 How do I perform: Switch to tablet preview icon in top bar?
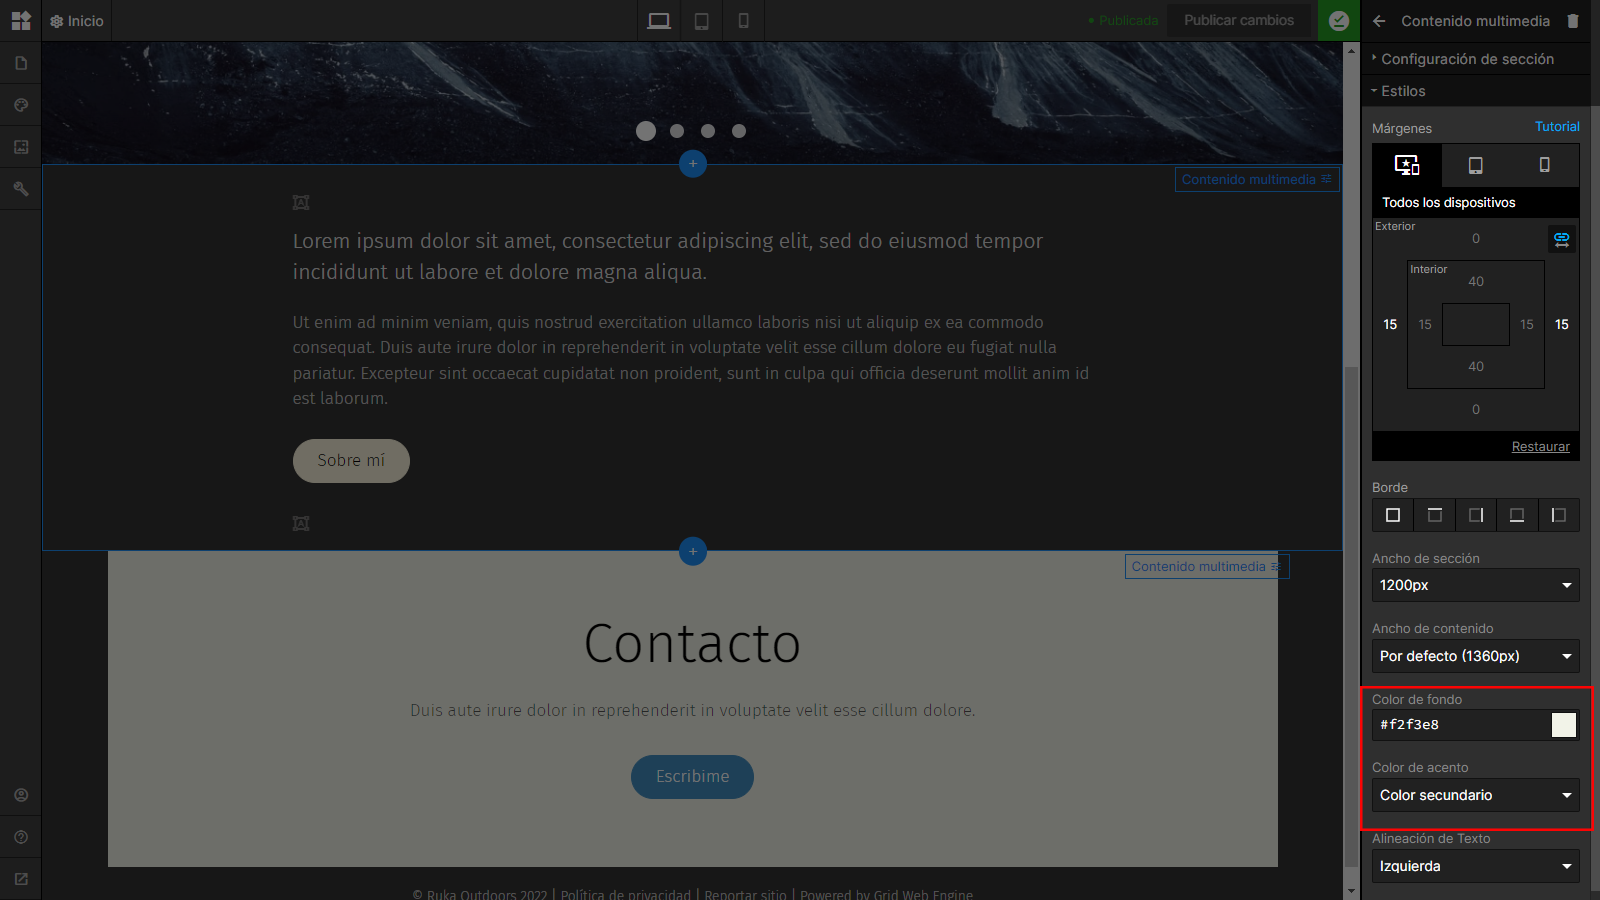pyautogui.click(x=702, y=21)
